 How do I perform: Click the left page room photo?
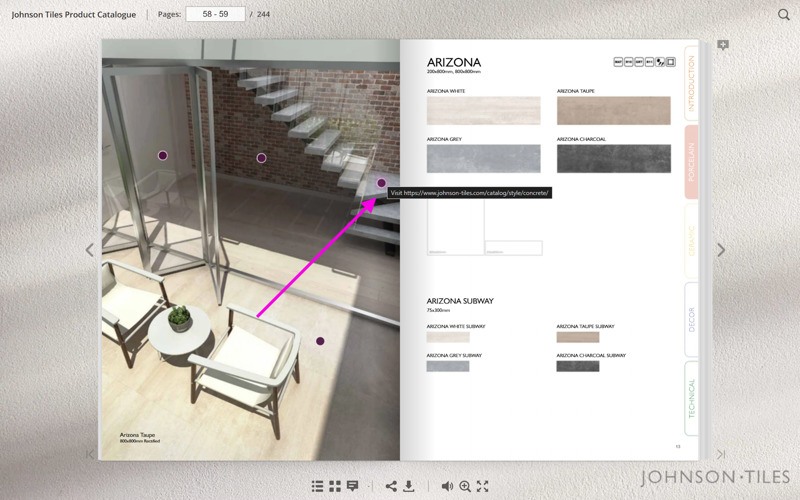(251, 250)
